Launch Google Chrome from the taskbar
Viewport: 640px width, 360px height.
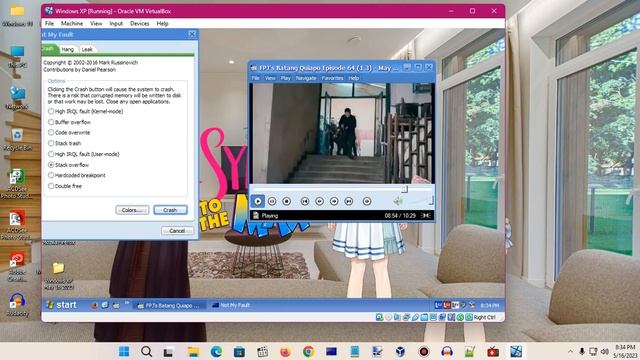coord(309,351)
